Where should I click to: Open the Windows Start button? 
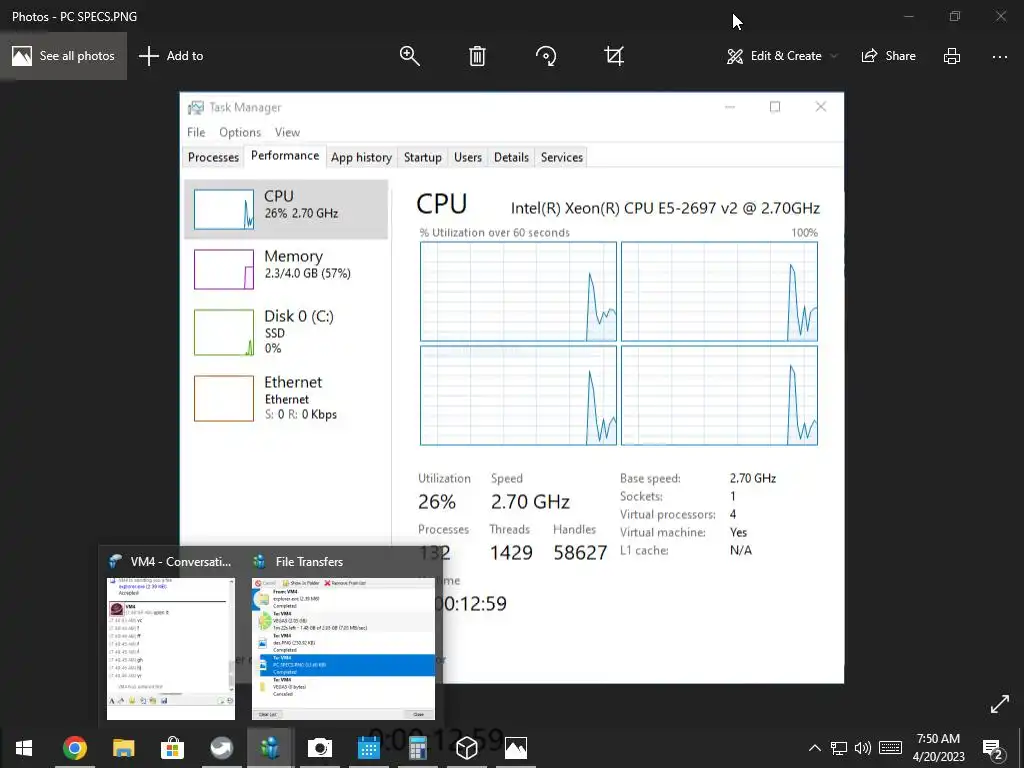pos(24,748)
